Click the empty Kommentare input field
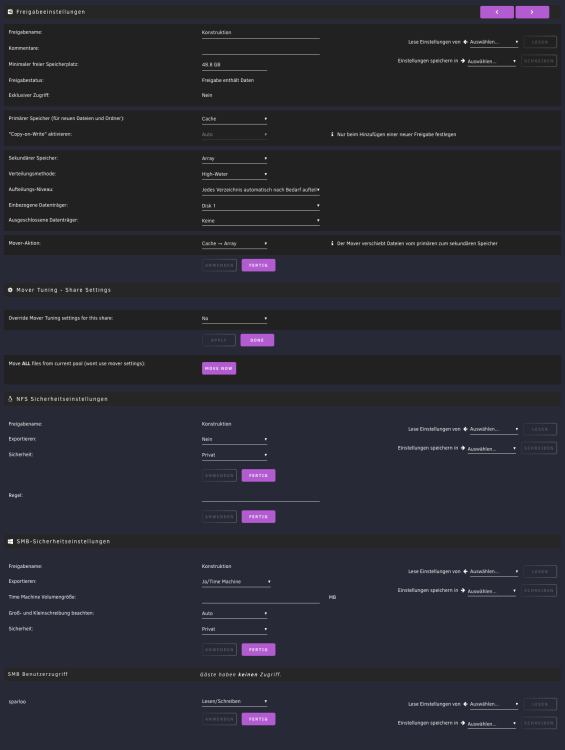This screenshot has width=565, height=750. 260,49
